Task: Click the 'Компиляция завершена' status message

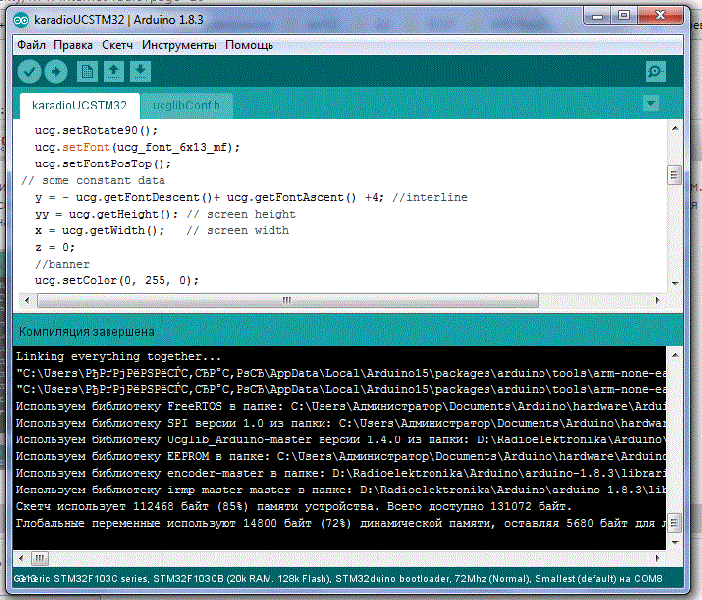Action: [87, 332]
